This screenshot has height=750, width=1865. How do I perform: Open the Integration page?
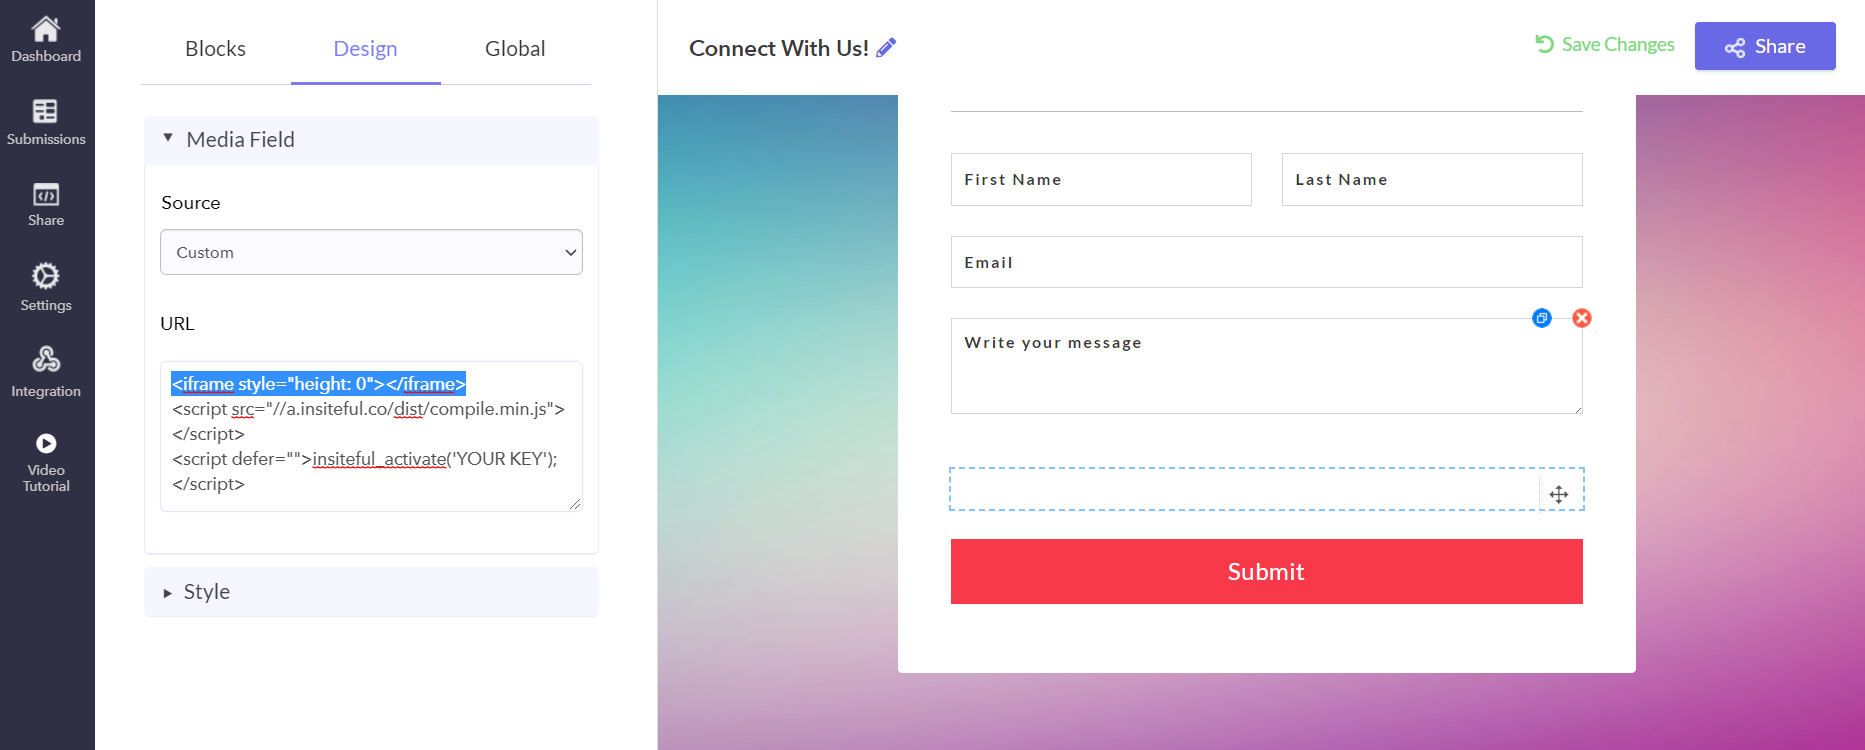coord(46,372)
